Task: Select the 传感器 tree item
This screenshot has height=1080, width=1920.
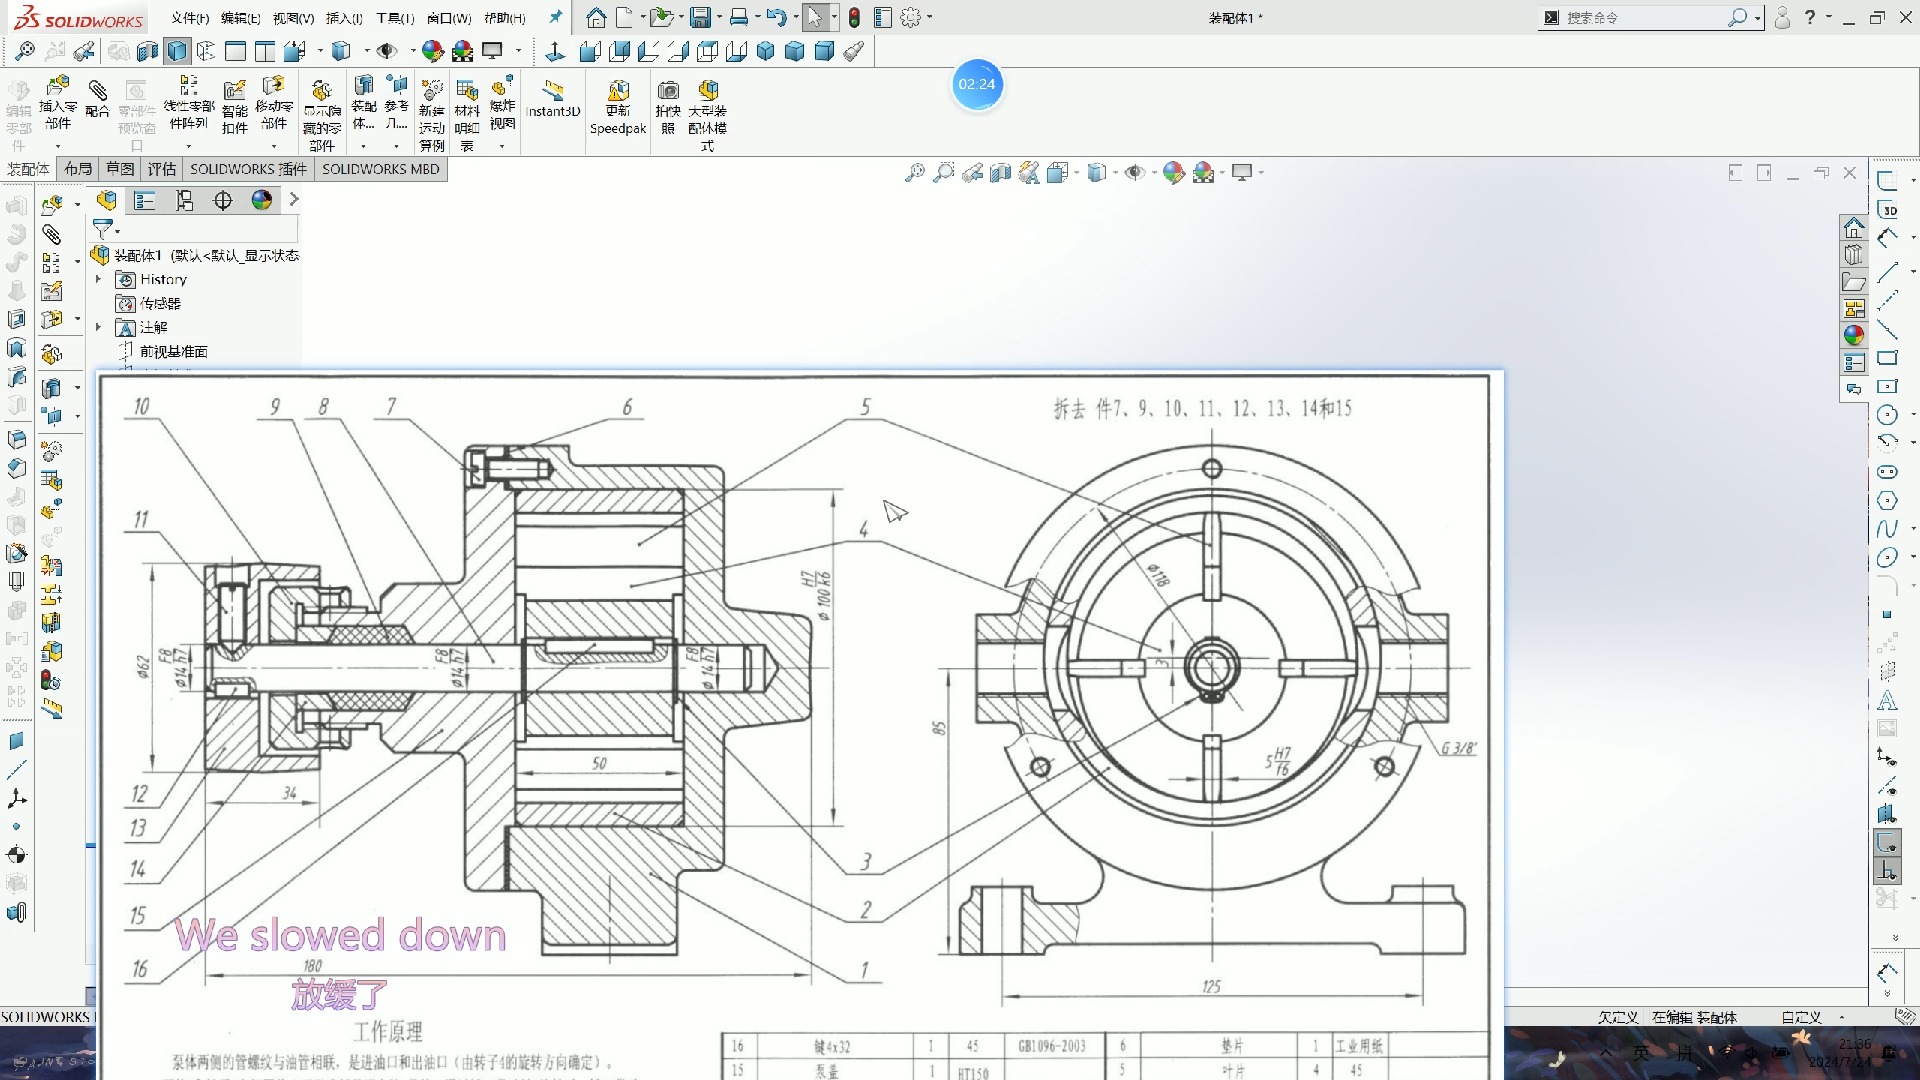Action: [x=159, y=303]
